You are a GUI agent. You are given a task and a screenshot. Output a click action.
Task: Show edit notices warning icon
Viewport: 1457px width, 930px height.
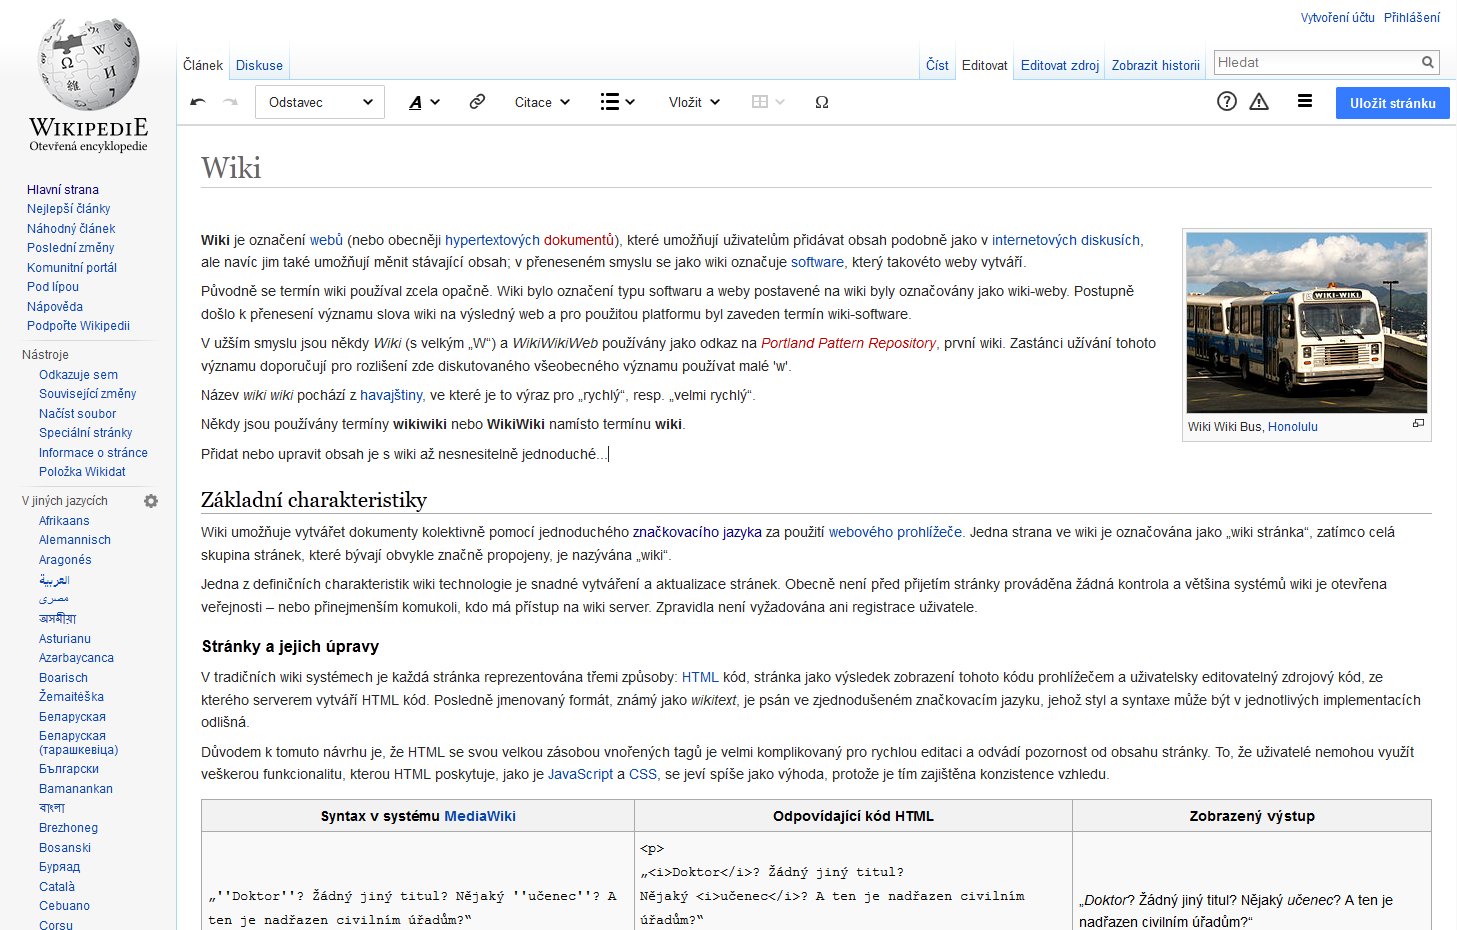pos(1259,101)
